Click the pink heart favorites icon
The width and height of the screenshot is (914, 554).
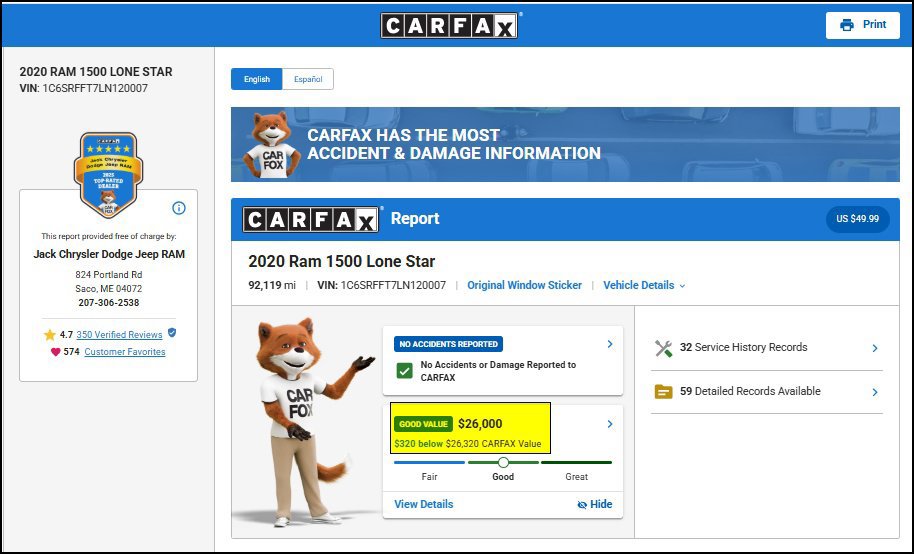[x=55, y=352]
